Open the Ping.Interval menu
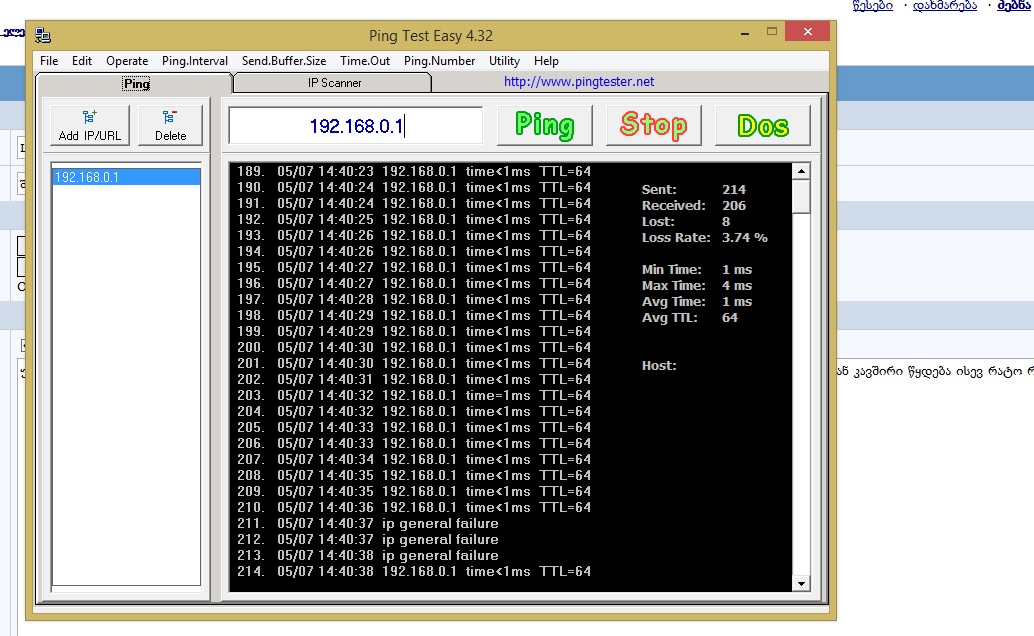Screen dimensions: 1034x636 tap(195, 61)
